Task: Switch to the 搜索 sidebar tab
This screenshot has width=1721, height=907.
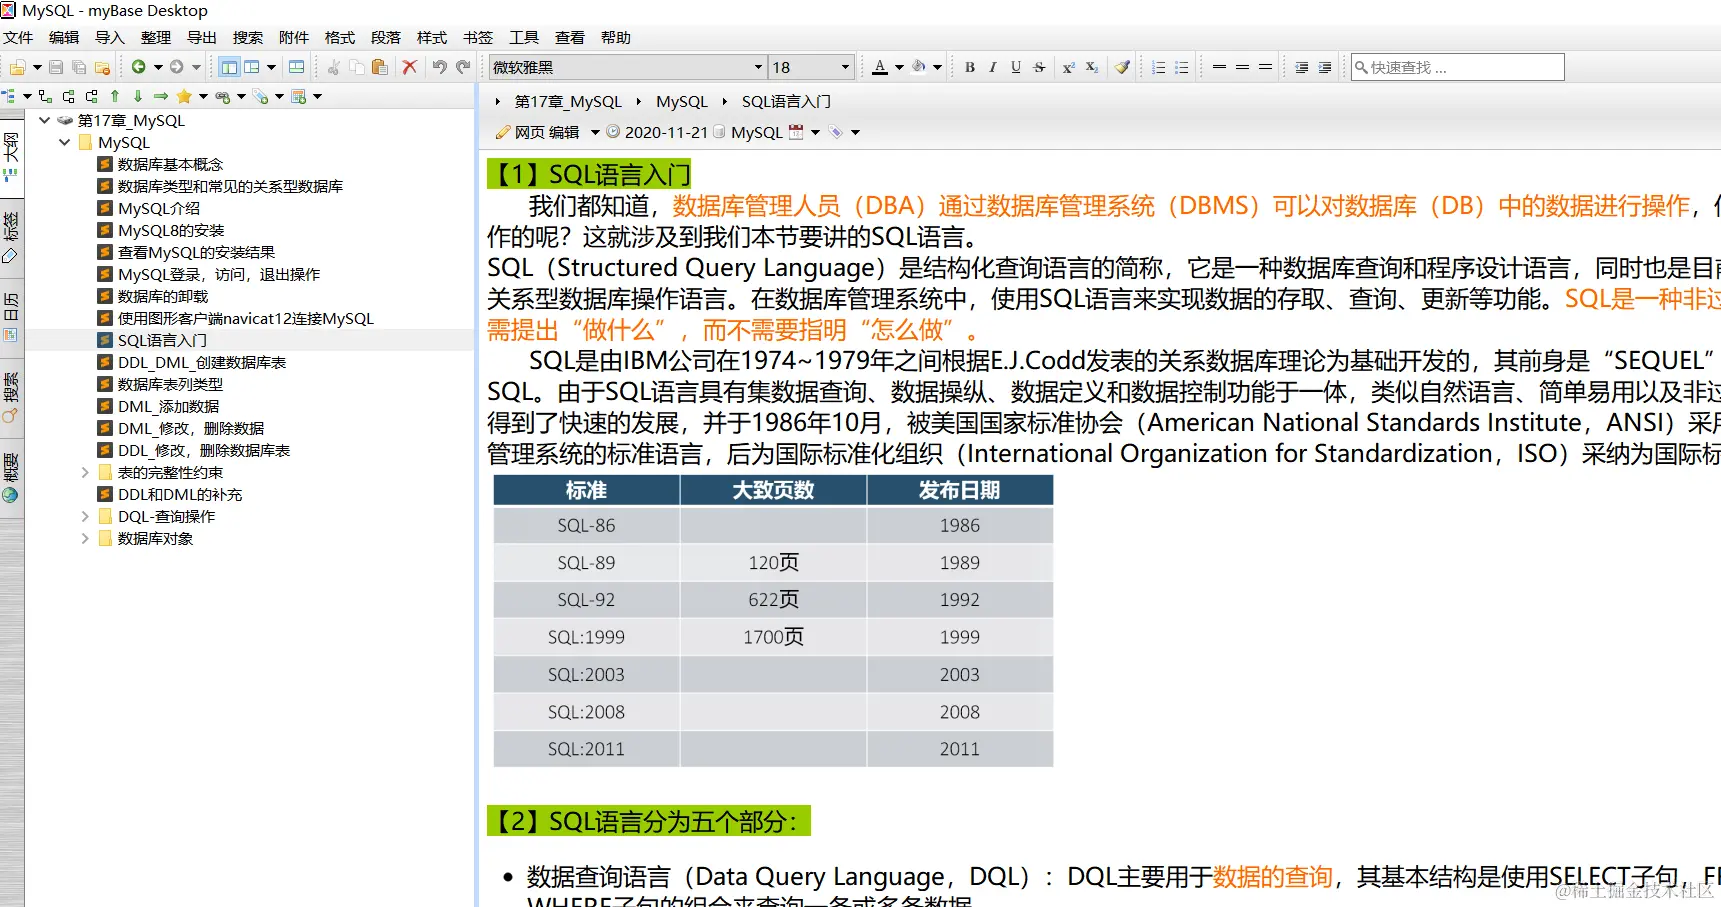Action: pyautogui.click(x=11, y=396)
